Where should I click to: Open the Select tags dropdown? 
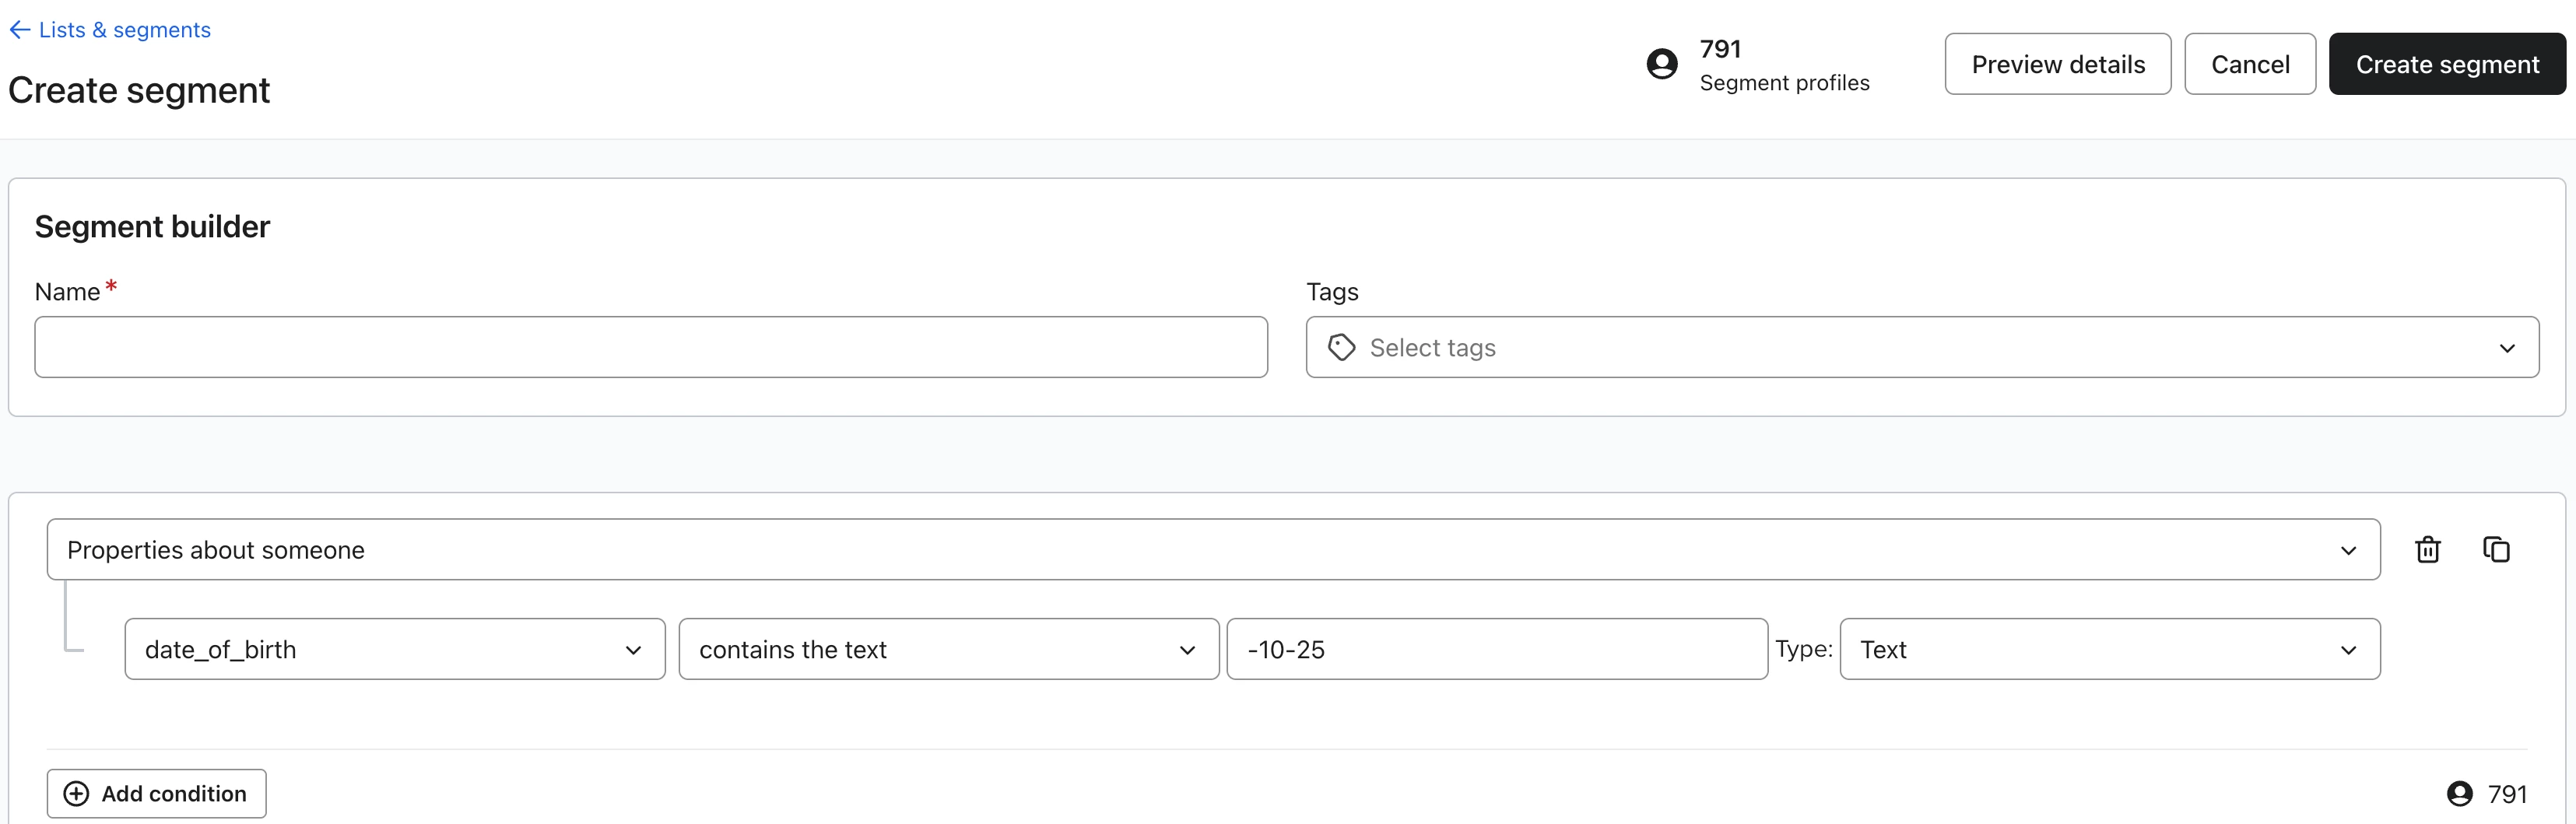point(1921,347)
